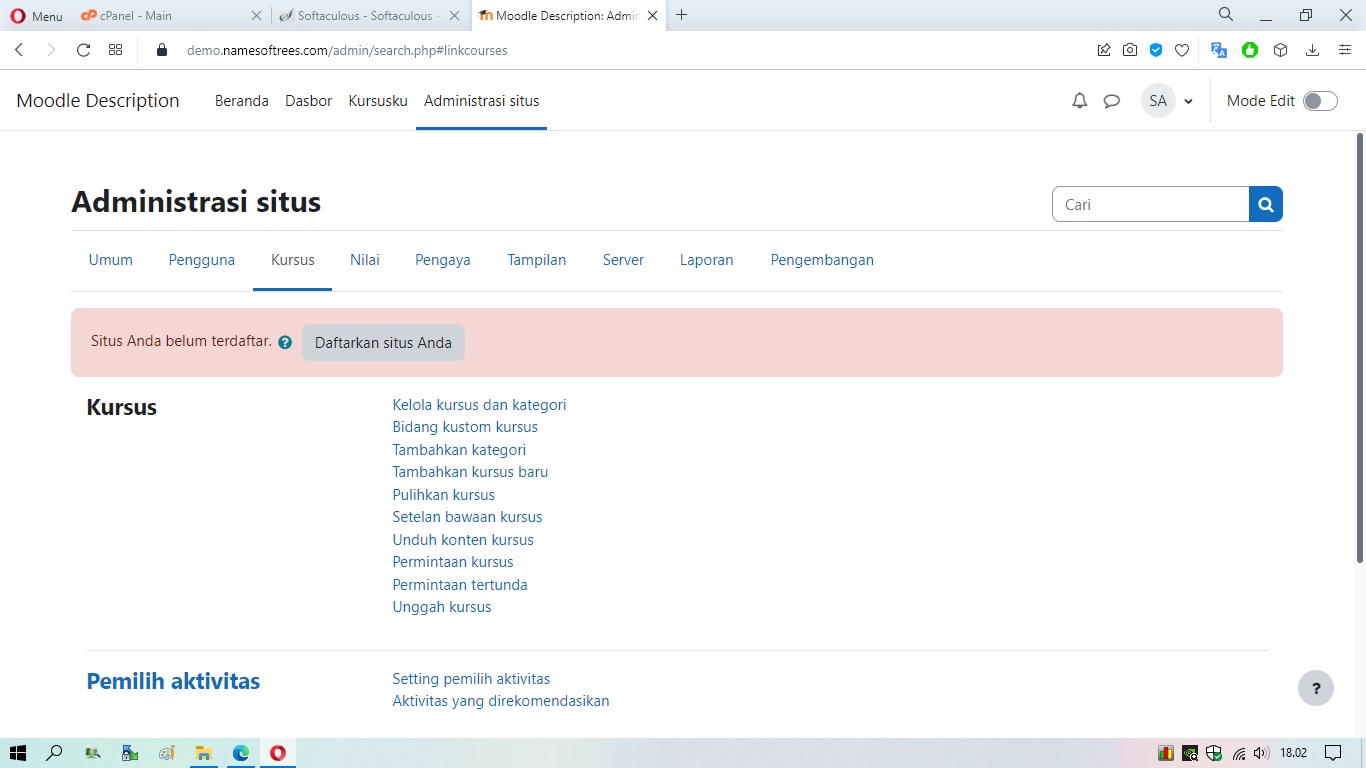Bookmark the page with the heart icon
The height and width of the screenshot is (768, 1366).
click(x=1182, y=50)
